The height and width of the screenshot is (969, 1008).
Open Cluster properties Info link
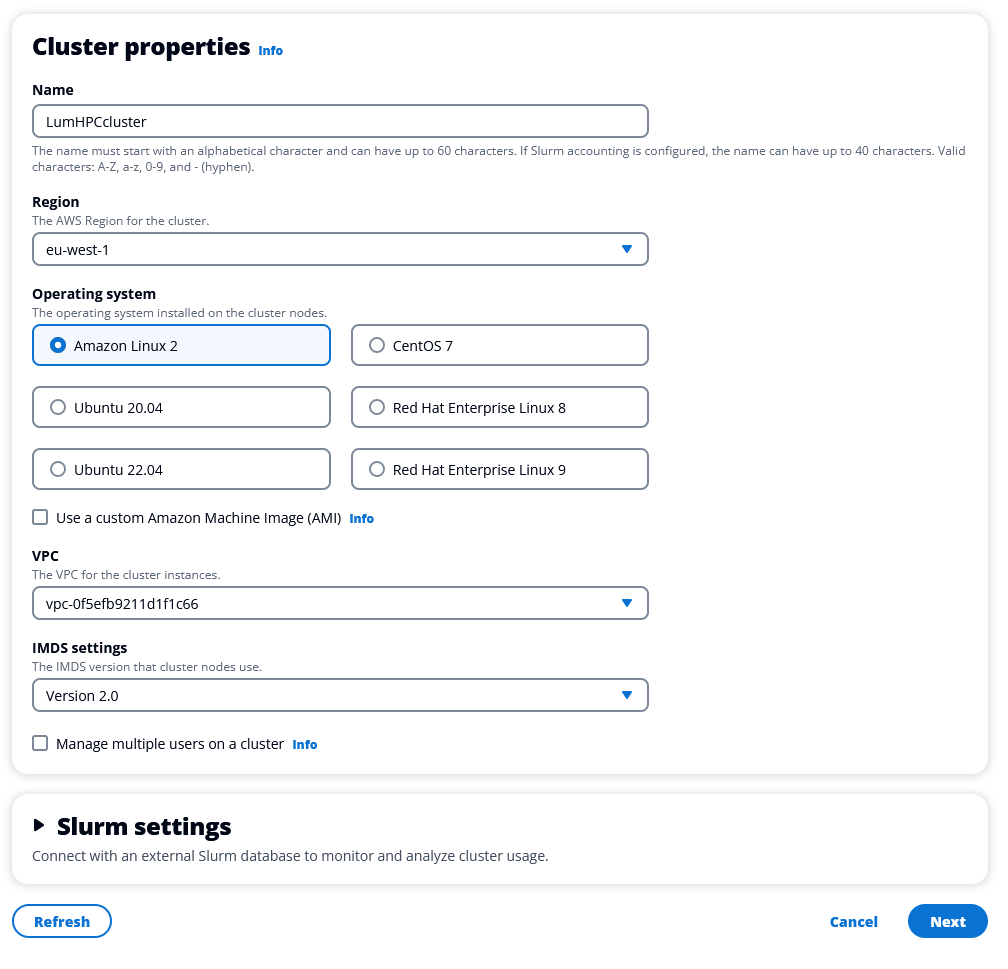pyautogui.click(x=270, y=50)
